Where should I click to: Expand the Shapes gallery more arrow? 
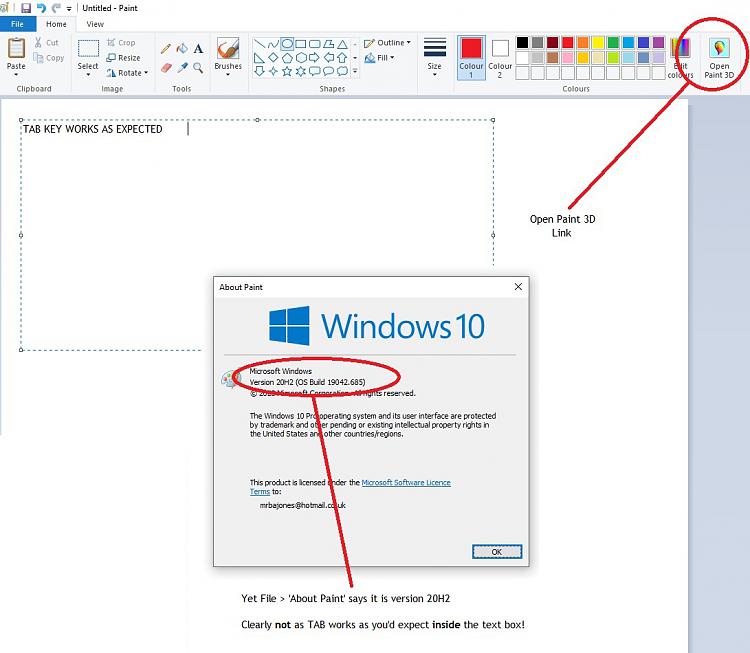[355, 71]
